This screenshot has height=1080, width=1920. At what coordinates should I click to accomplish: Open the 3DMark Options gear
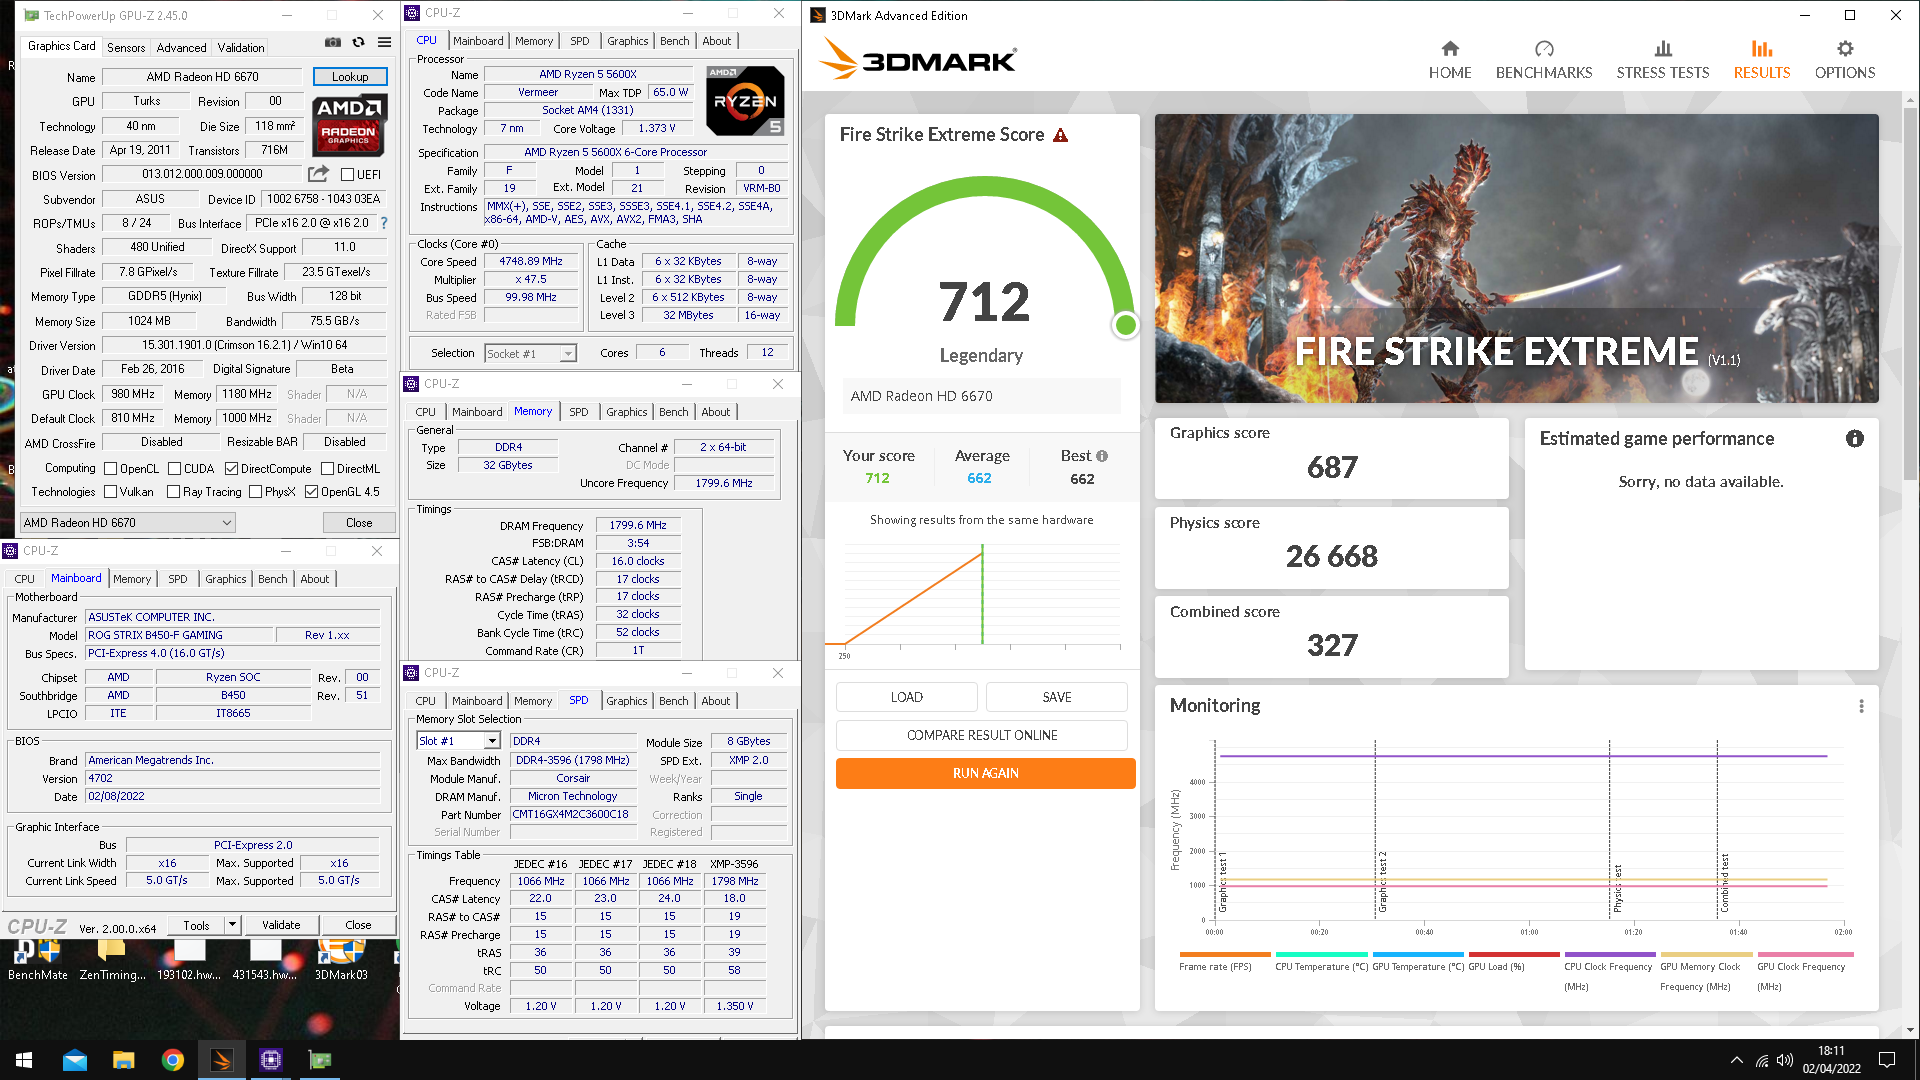pyautogui.click(x=1844, y=60)
